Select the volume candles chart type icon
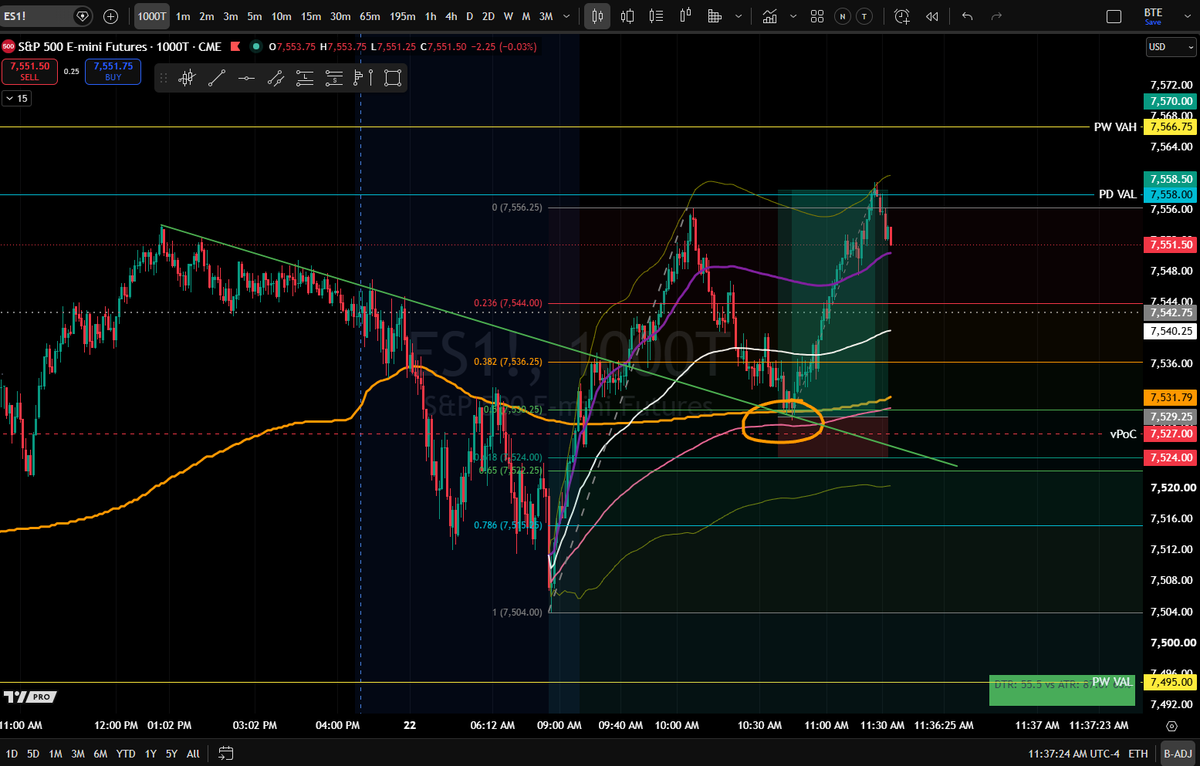Viewport: 1200px width, 766px height. 657,16
